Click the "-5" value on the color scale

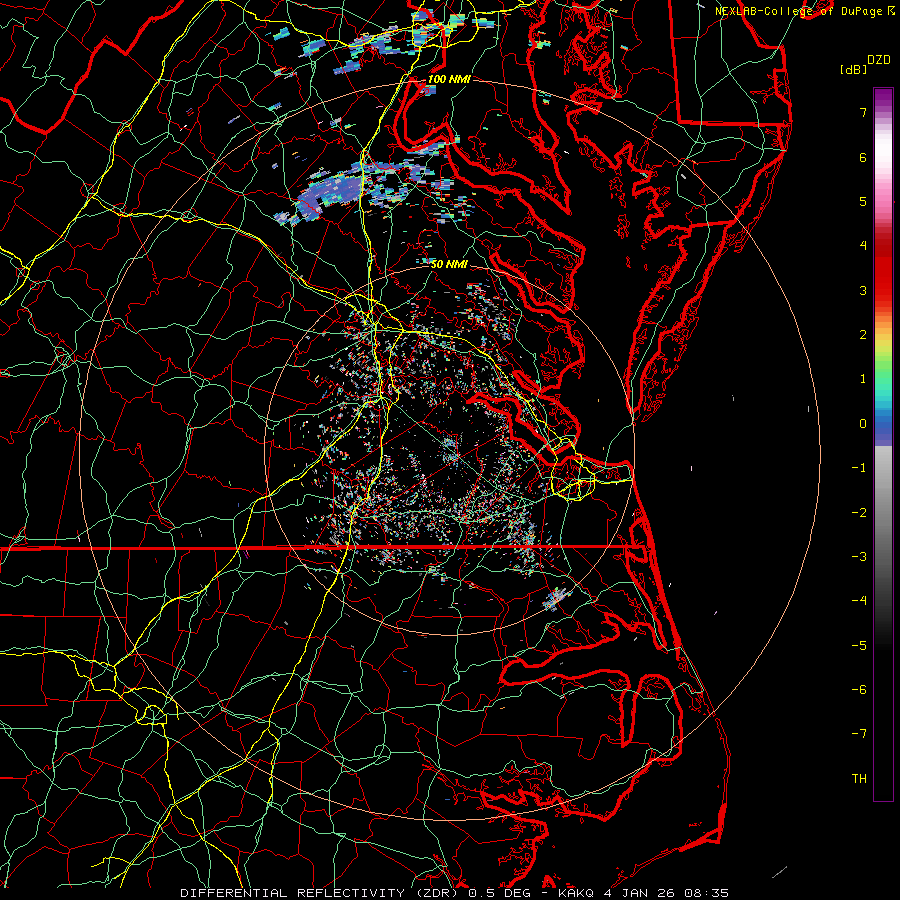(x=859, y=646)
